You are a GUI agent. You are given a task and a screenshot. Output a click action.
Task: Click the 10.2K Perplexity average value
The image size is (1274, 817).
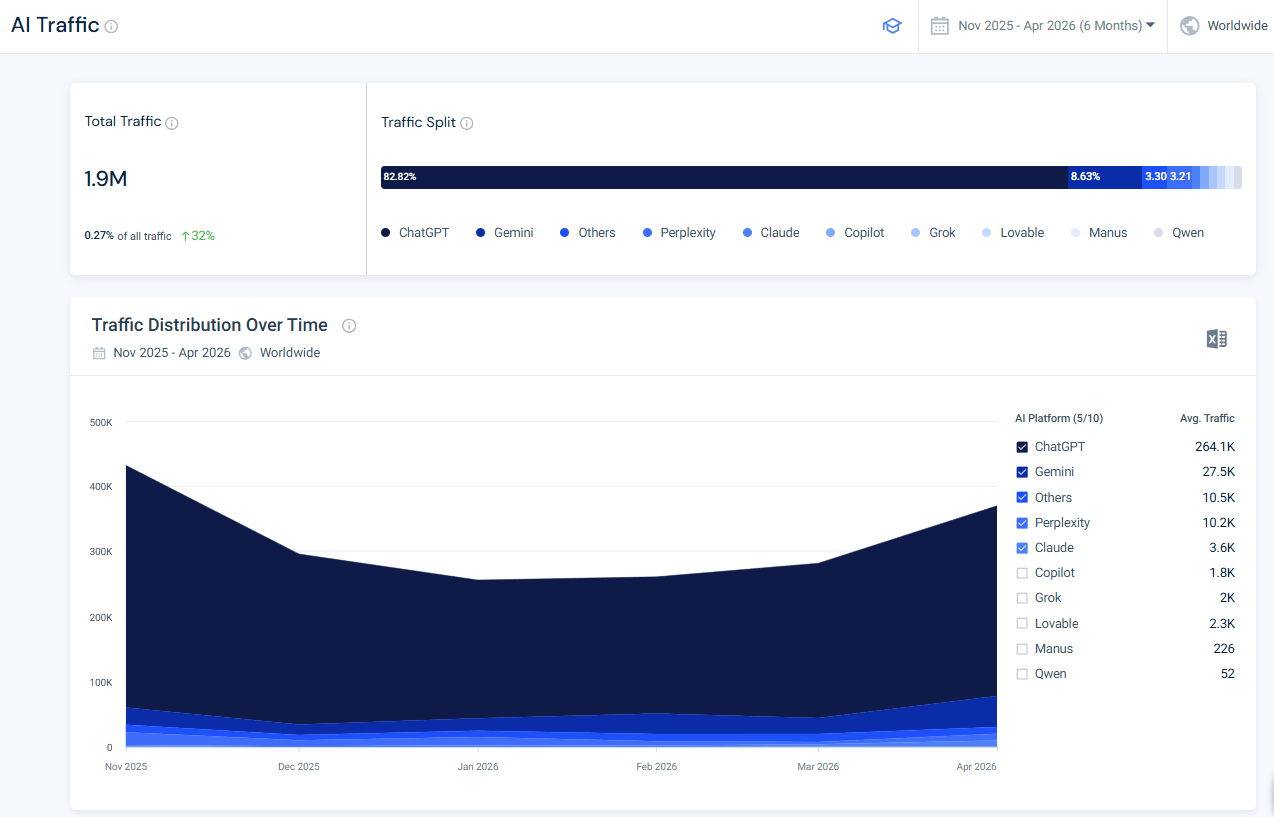pyautogui.click(x=1218, y=523)
